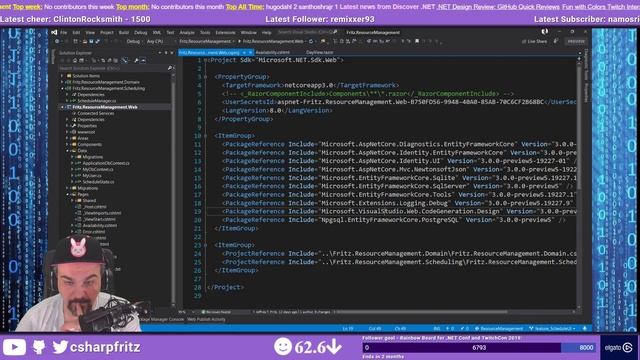Click the Save All toolbar icon

point(98,41)
